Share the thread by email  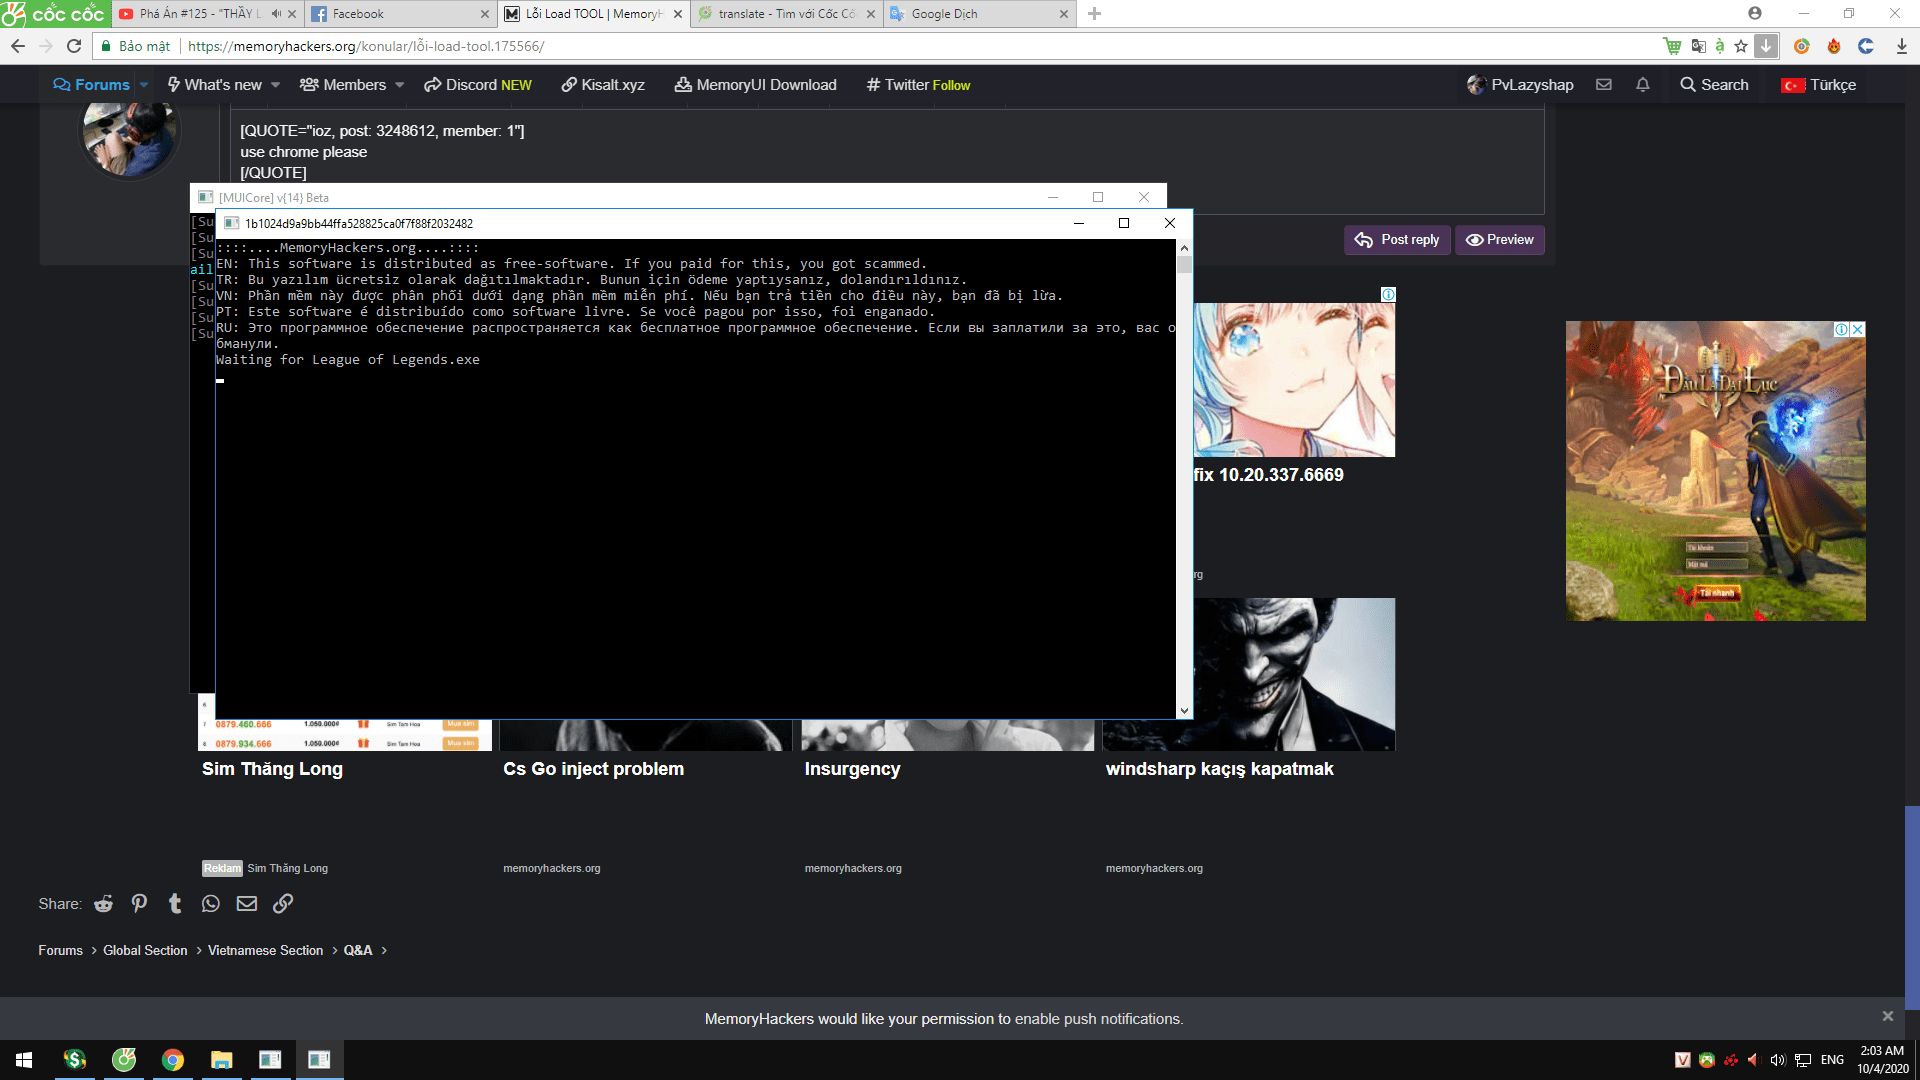pos(247,904)
